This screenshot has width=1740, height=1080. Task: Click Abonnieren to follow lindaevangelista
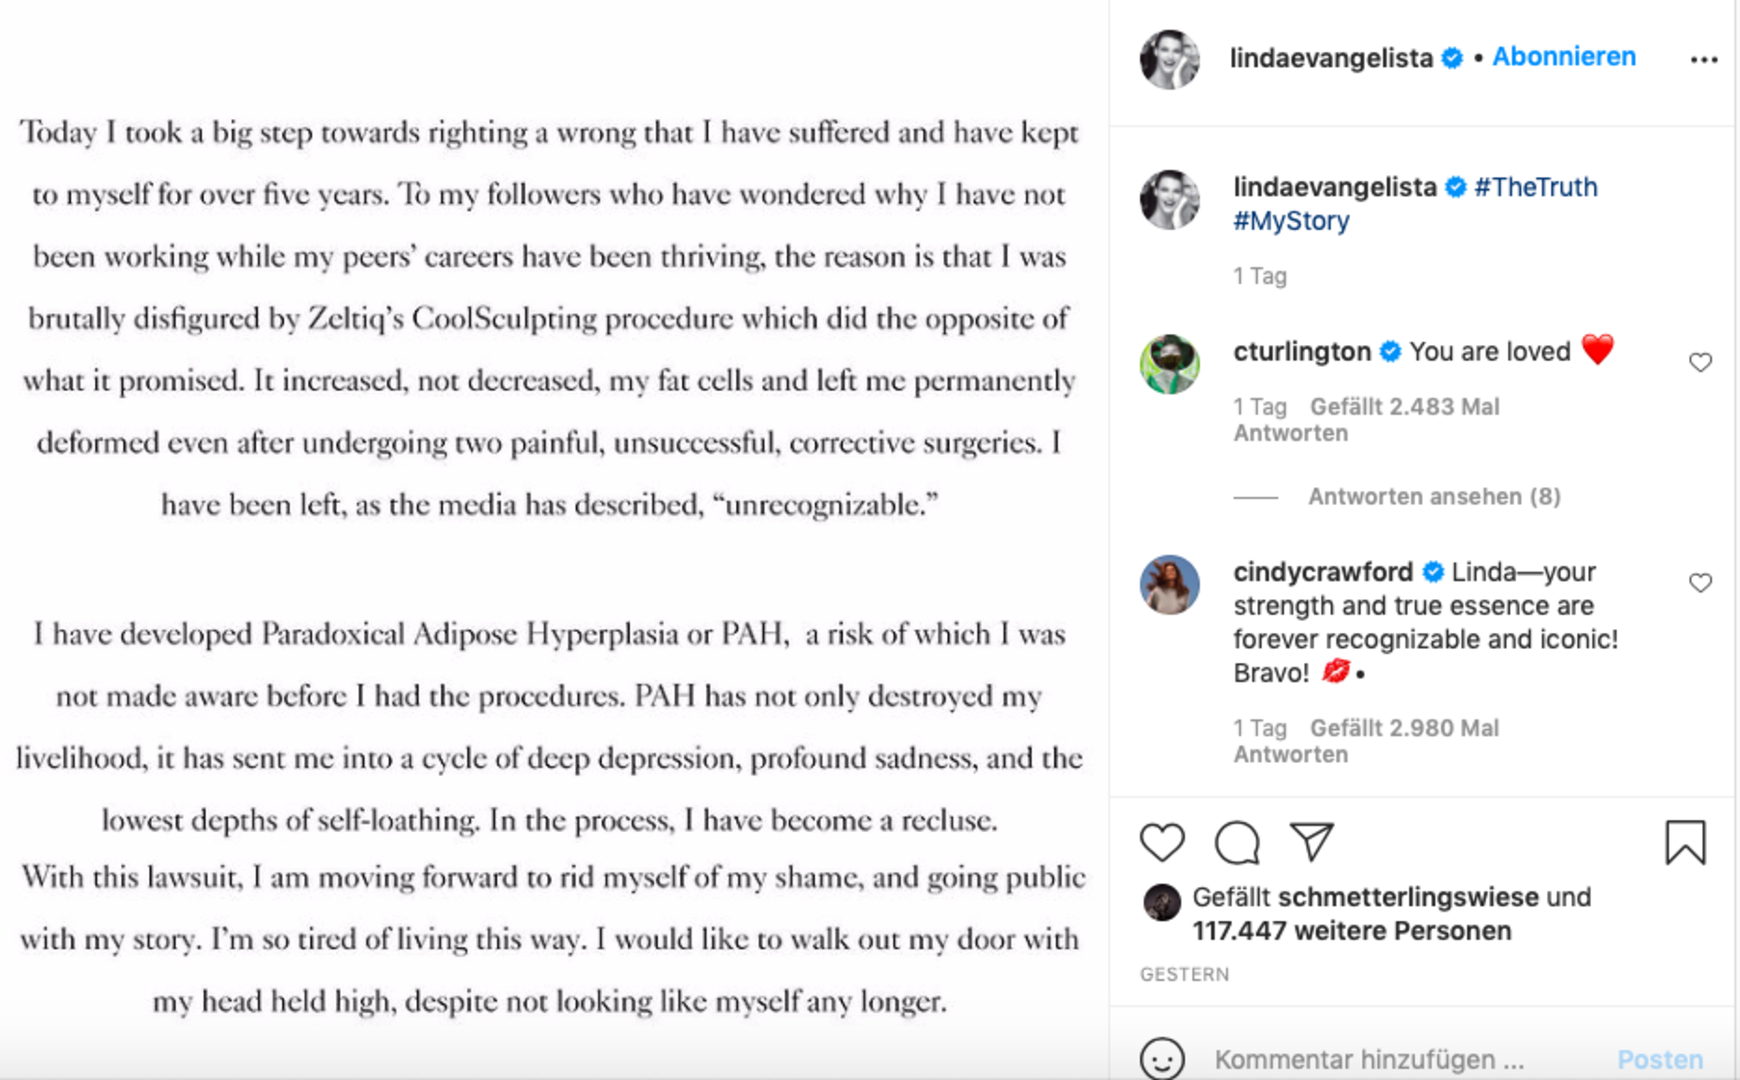tap(1563, 57)
